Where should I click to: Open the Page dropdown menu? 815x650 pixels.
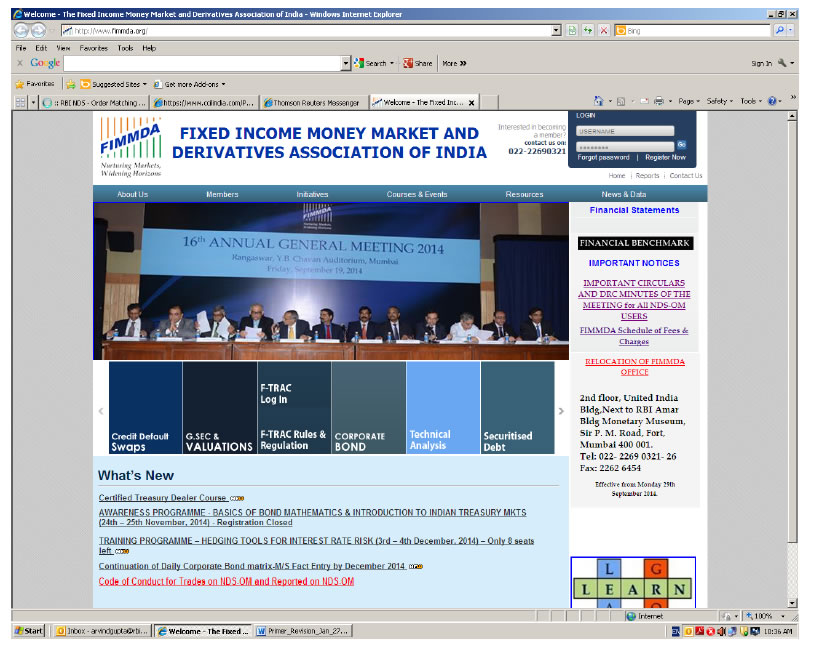(688, 101)
